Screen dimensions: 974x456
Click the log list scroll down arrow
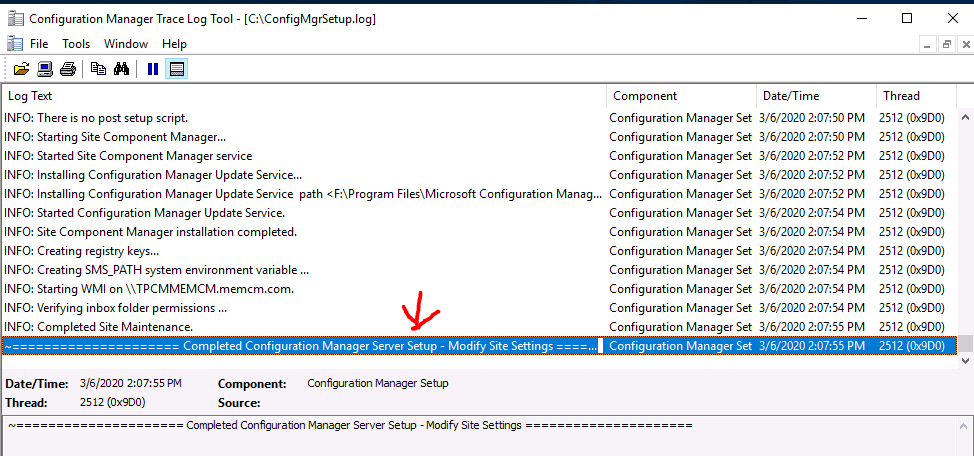tap(965, 360)
